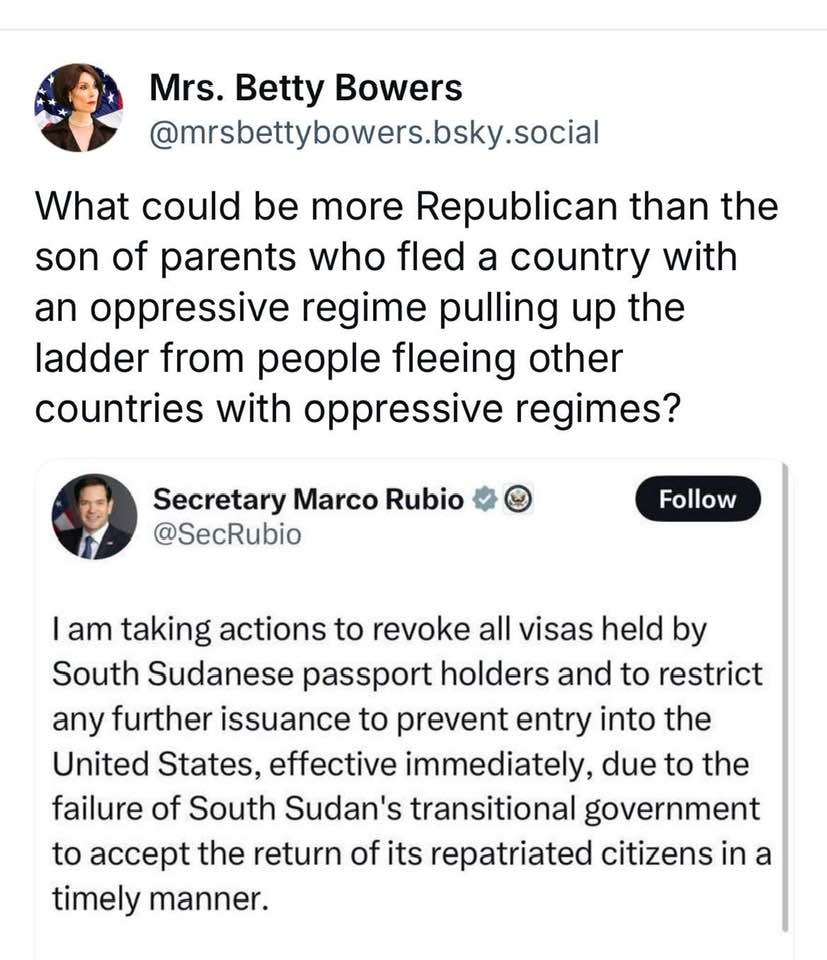Click the "United States, effective immediately" line

point(400,763)
